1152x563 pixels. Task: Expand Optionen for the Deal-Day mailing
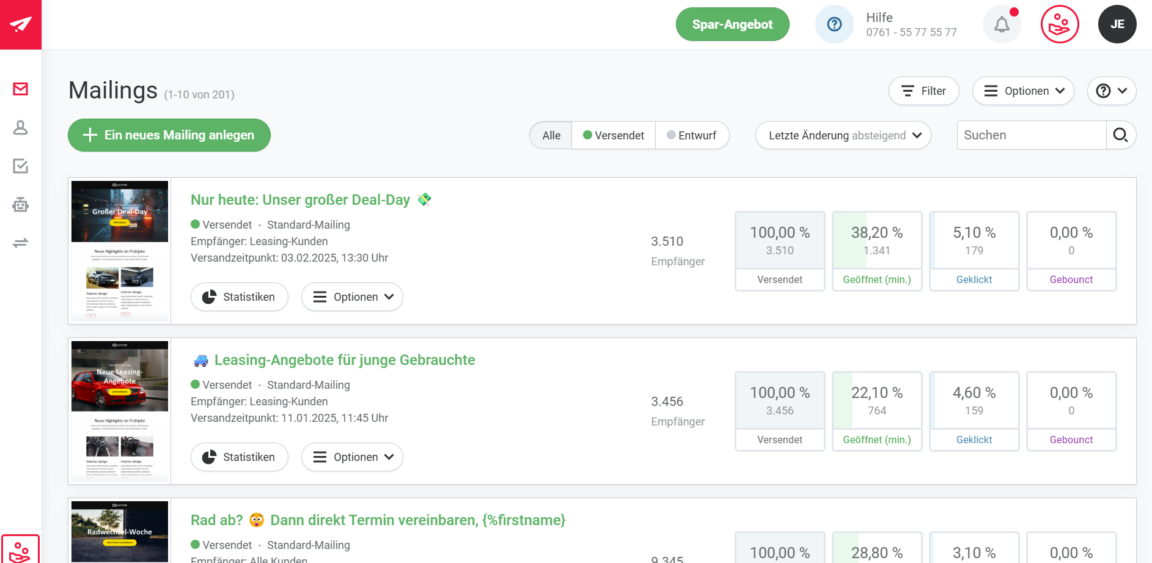(352, 297)
